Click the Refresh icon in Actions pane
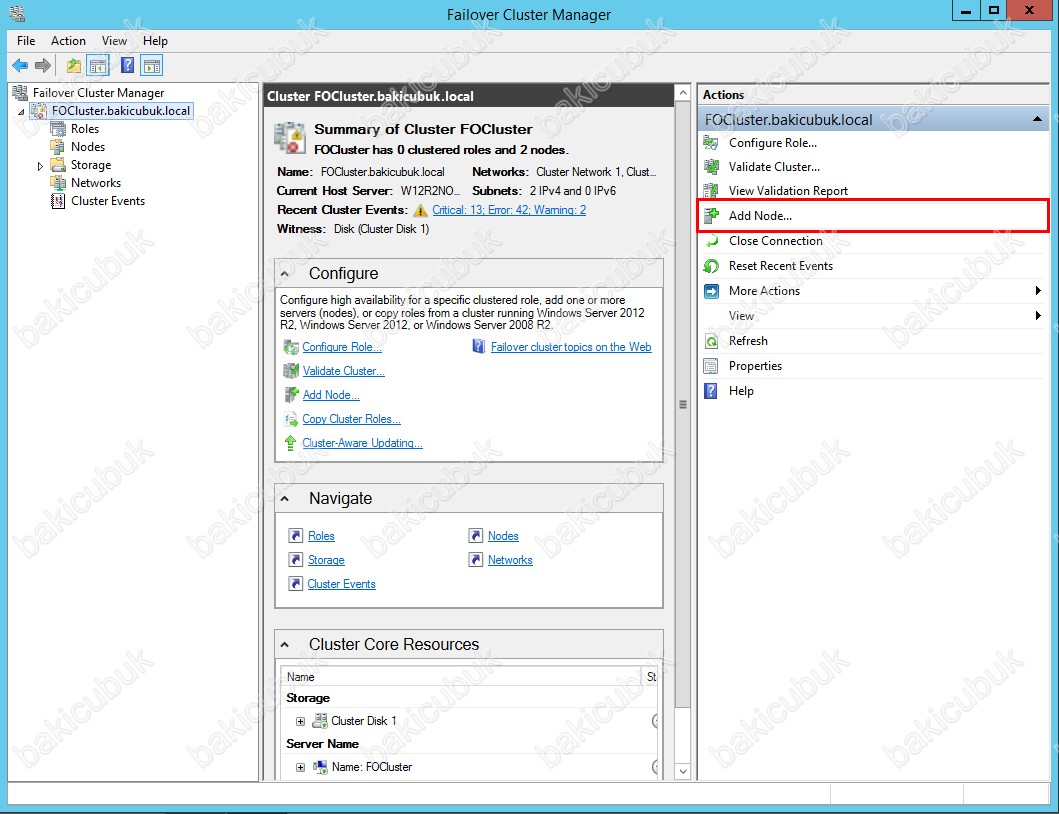This screenshot has height=814, width=1059. pos(711,340)
